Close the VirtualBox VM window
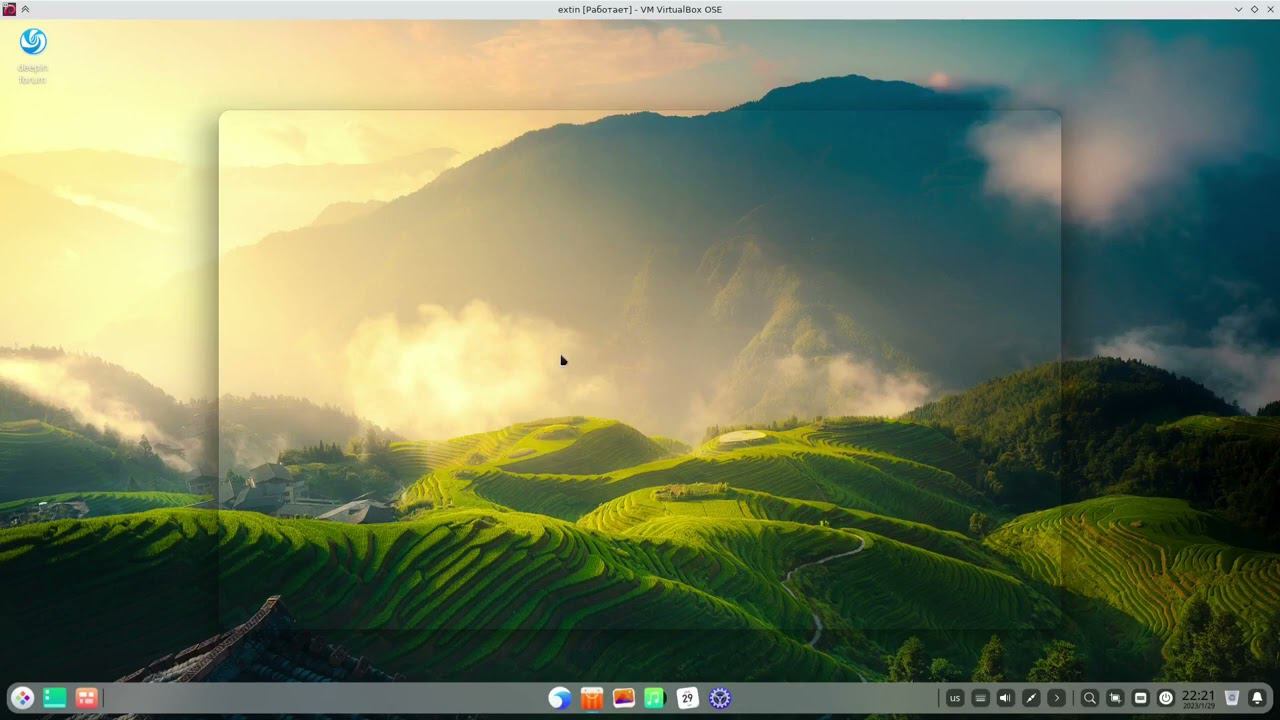 pos(1269,9)
